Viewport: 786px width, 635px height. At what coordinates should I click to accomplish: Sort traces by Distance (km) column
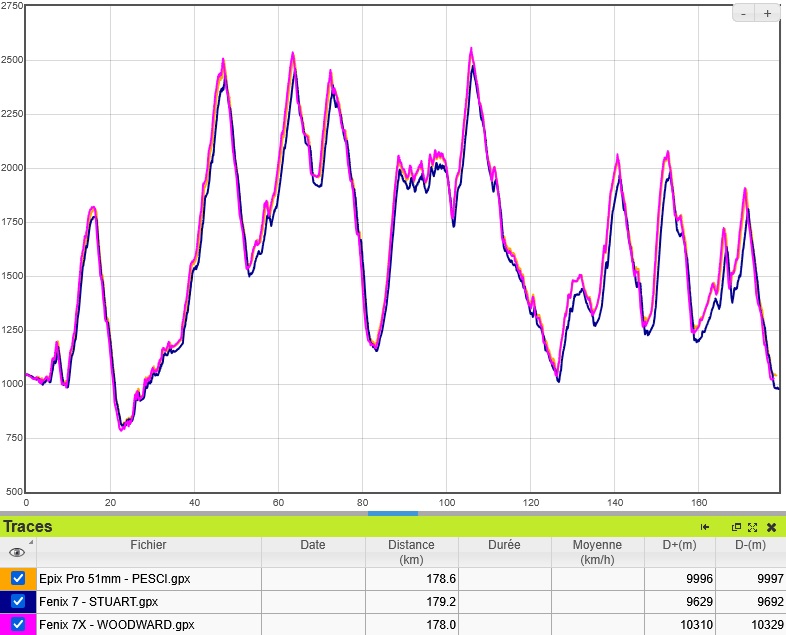(x=412, y=552)
